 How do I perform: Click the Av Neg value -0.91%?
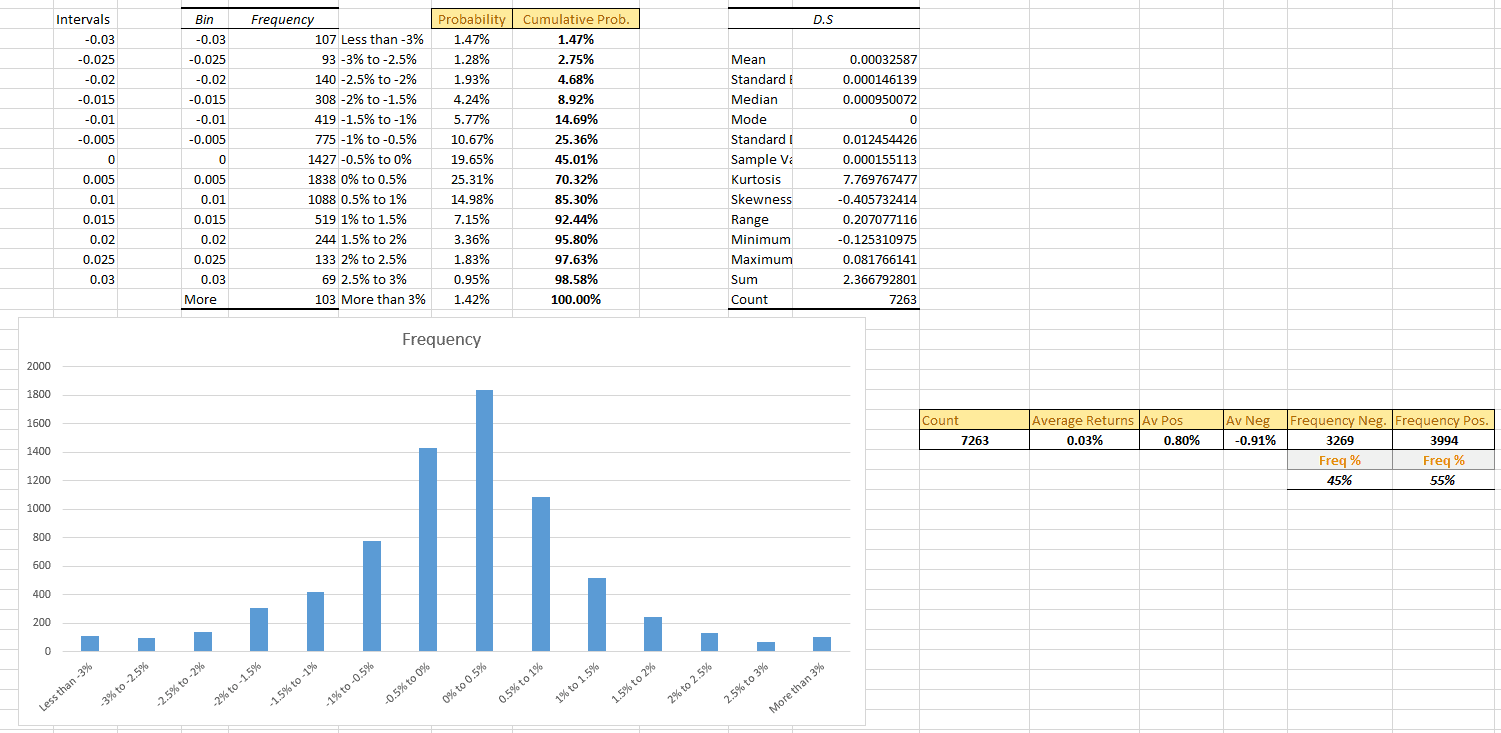click(1255, 441)
